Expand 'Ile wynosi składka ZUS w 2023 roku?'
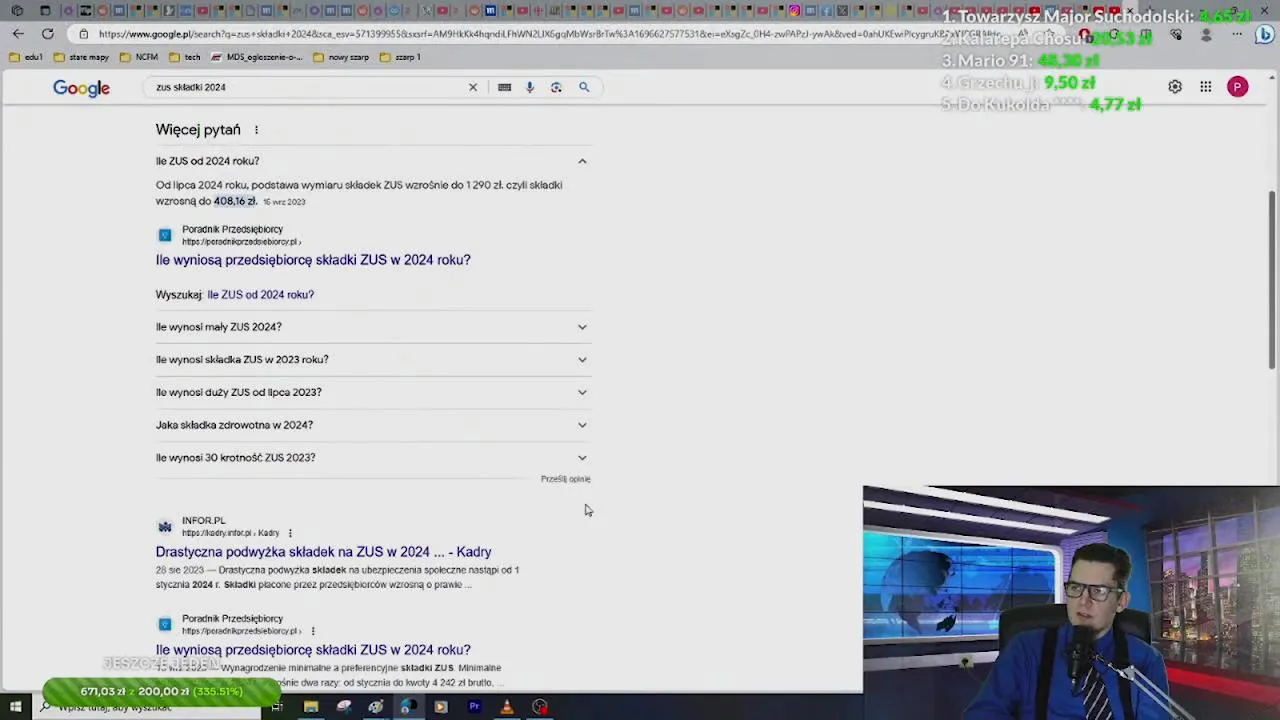The image size is (1280, 720). click(x=373, y=359)
